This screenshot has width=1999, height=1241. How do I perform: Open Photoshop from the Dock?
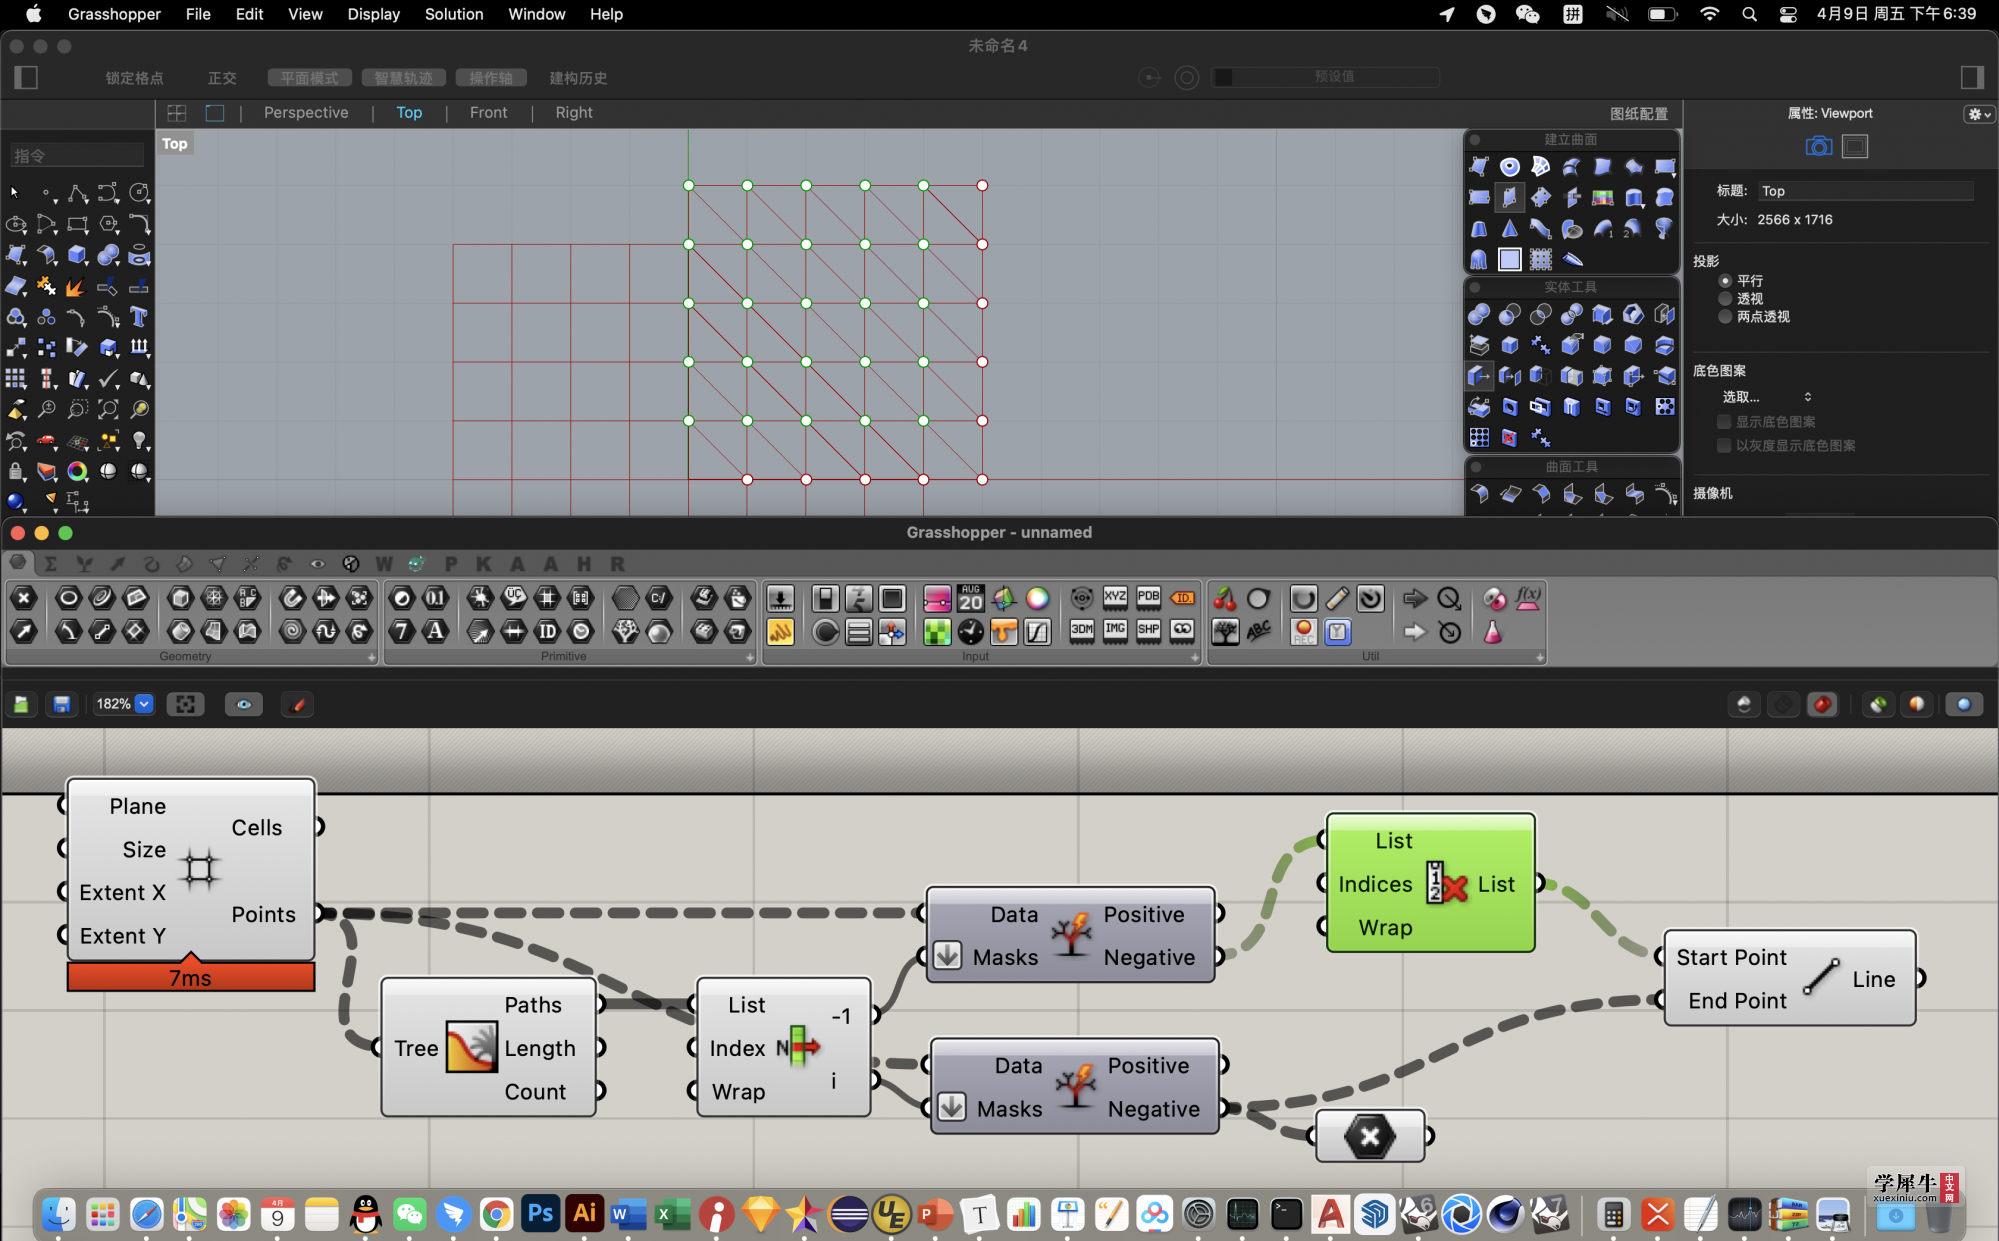[x=540, y=1214]
